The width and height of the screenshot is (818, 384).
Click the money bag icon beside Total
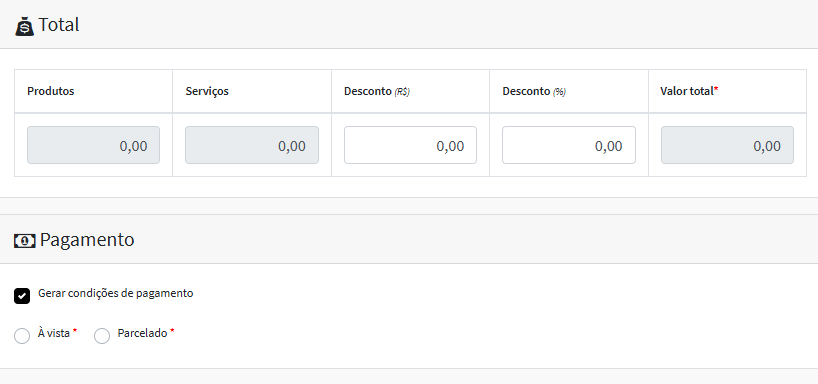[25, 26]
